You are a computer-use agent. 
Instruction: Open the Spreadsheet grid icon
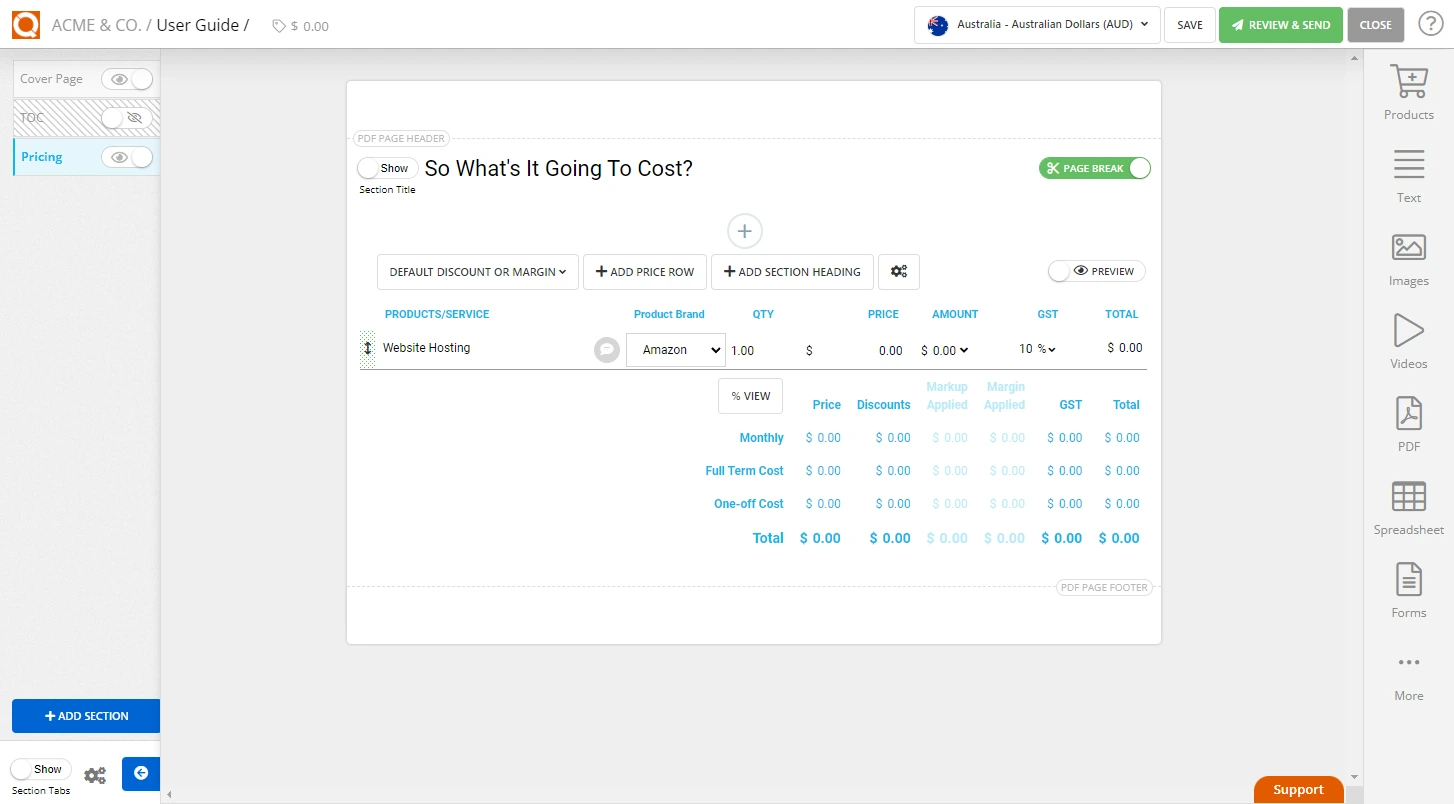[1408, 497]
